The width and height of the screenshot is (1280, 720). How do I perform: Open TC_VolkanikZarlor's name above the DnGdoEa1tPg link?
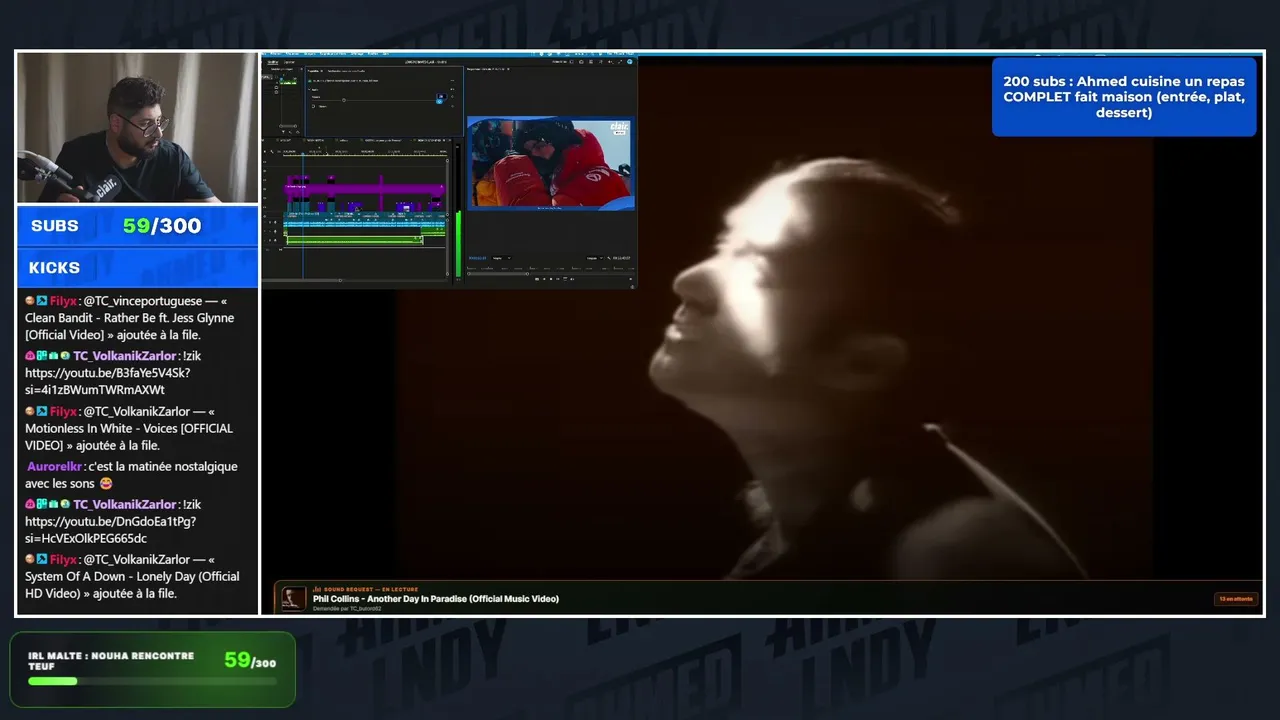[x=124, y=505]
